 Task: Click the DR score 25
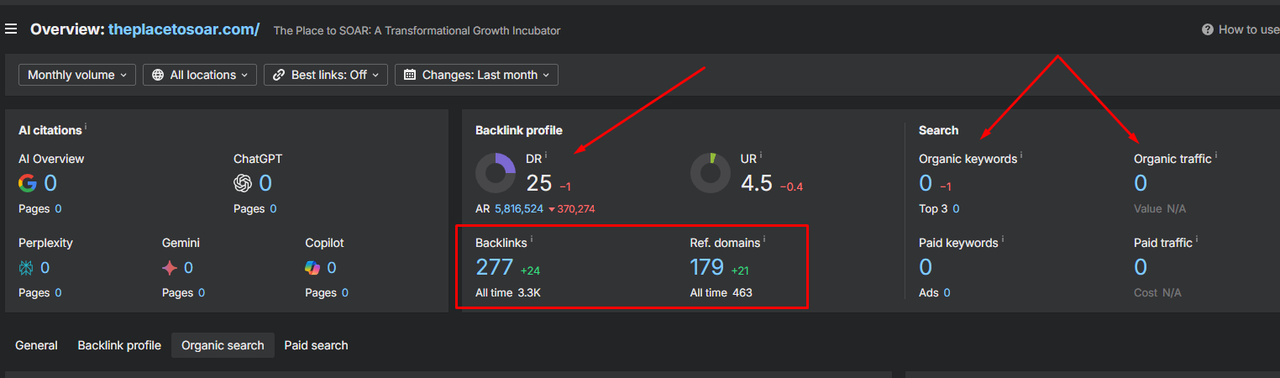click(x=539, y=183)
